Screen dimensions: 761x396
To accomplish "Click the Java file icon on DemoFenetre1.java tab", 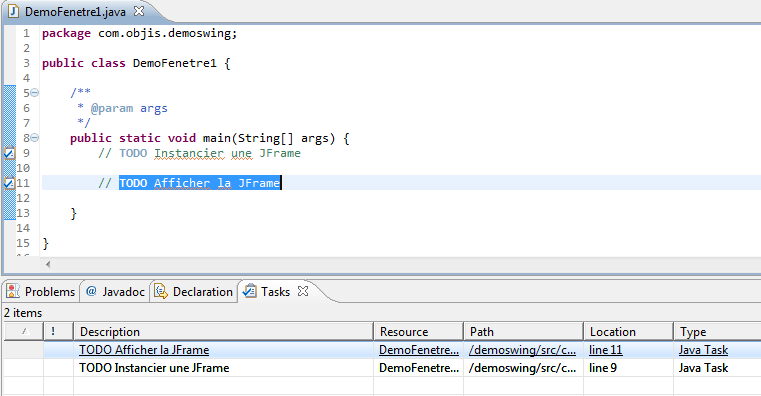I will click(x=14, y=11).
